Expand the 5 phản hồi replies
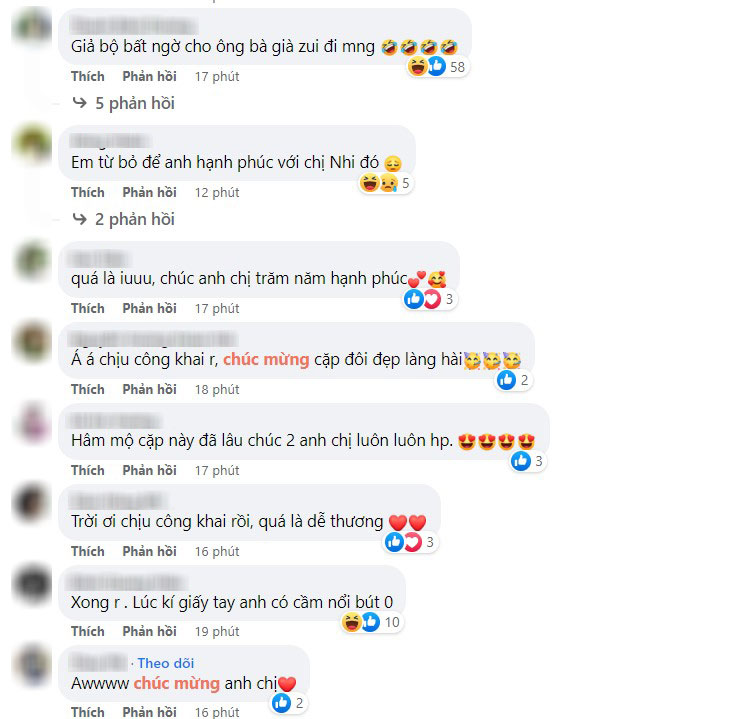The image size is (743, 719). click(135, 103)
